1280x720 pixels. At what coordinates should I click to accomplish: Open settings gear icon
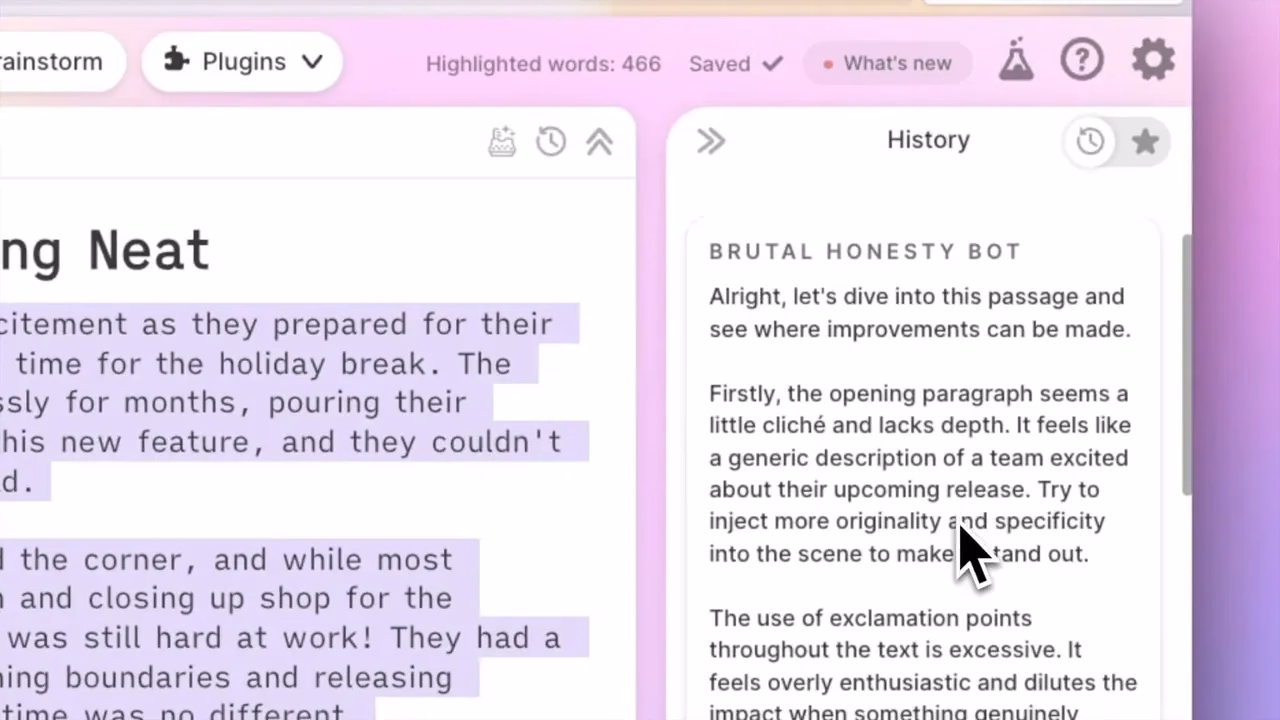[x=1153, y=61]
